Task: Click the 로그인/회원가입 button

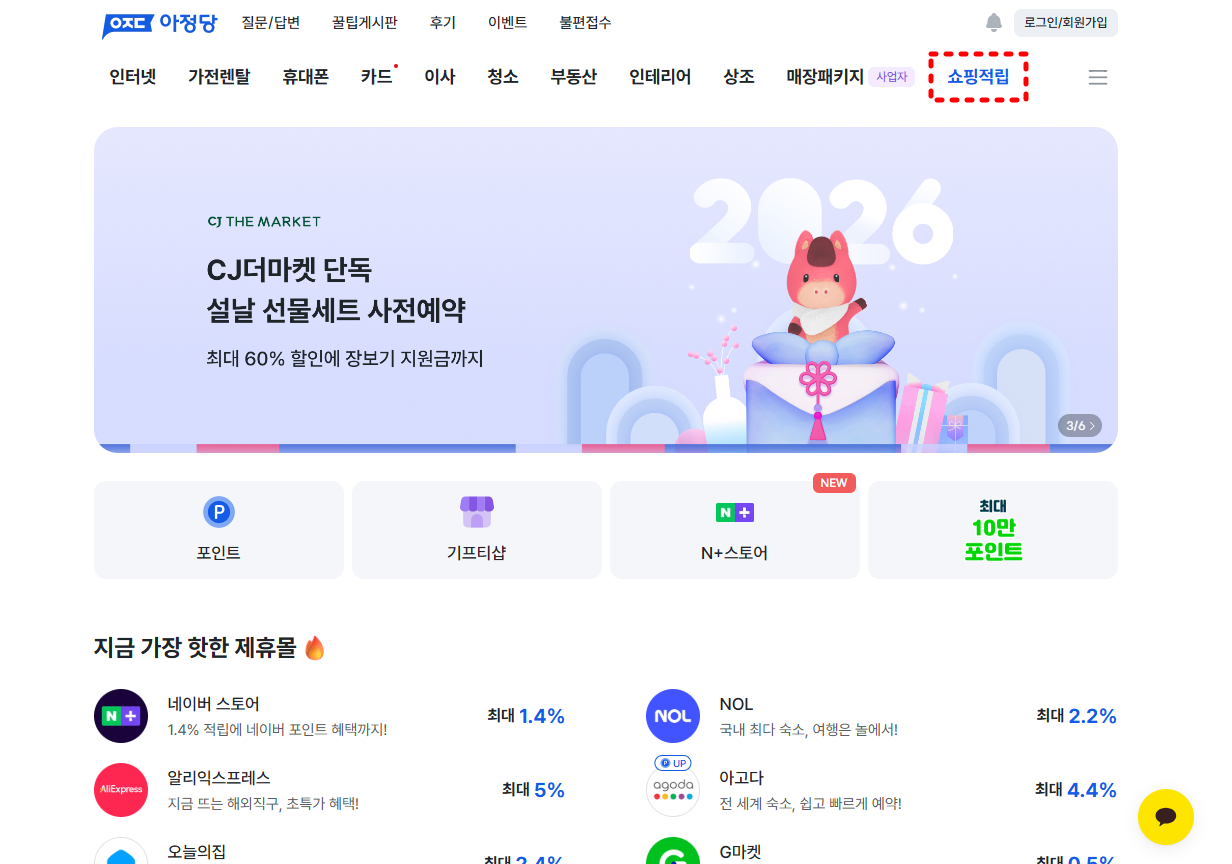Action: [1066, 23]
